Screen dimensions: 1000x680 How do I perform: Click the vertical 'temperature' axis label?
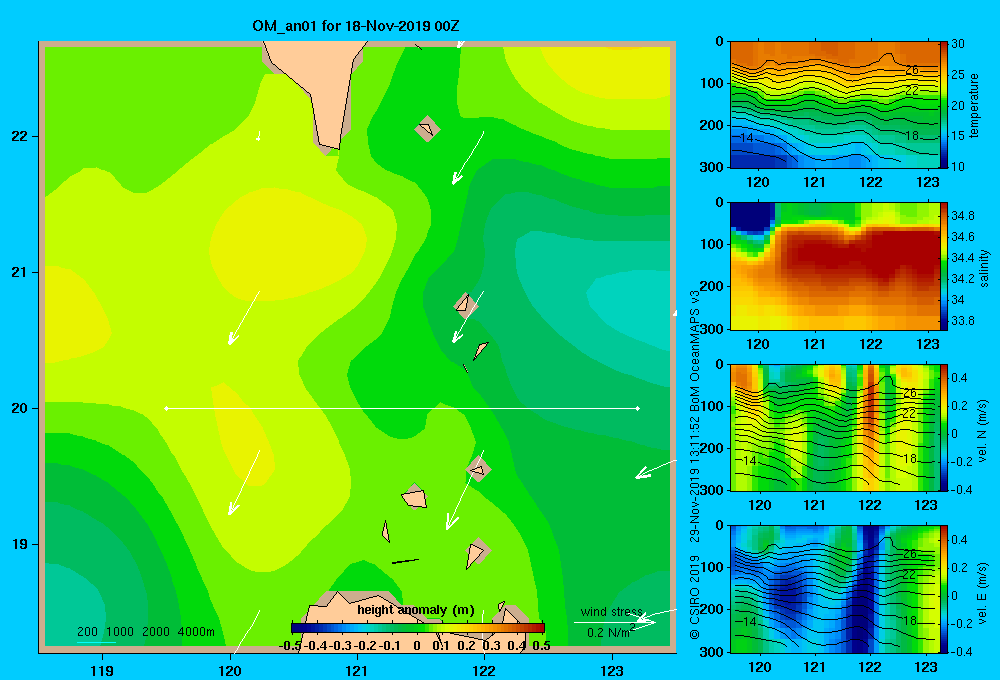(974, 105)
